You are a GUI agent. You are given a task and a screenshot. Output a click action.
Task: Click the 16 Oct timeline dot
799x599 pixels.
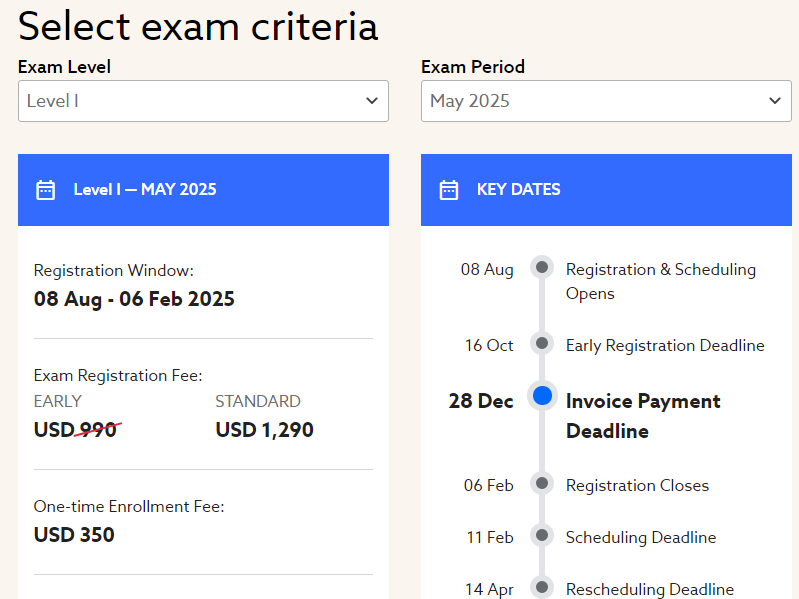542,343
